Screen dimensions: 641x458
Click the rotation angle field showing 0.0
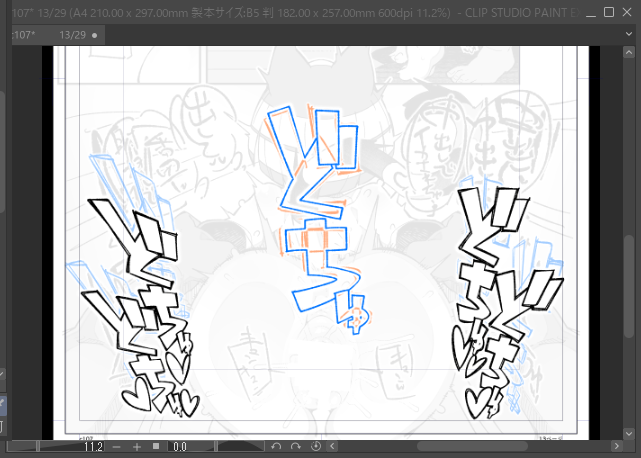(x=180, y=447)
